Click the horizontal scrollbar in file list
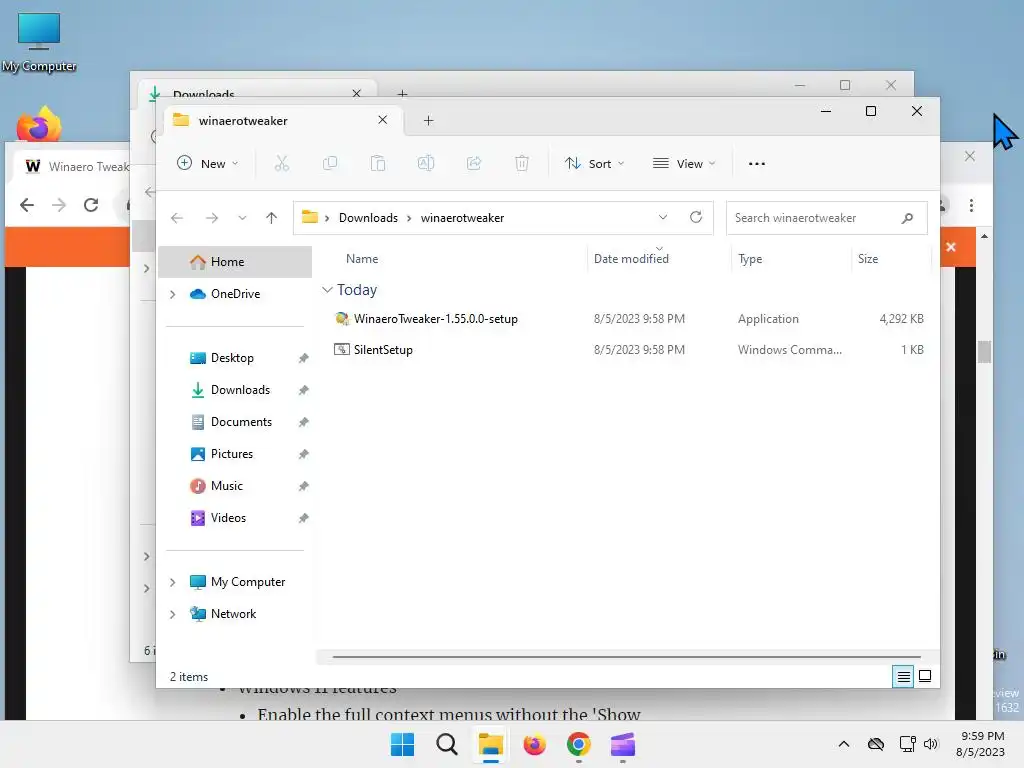 click(x=626, y=657)
